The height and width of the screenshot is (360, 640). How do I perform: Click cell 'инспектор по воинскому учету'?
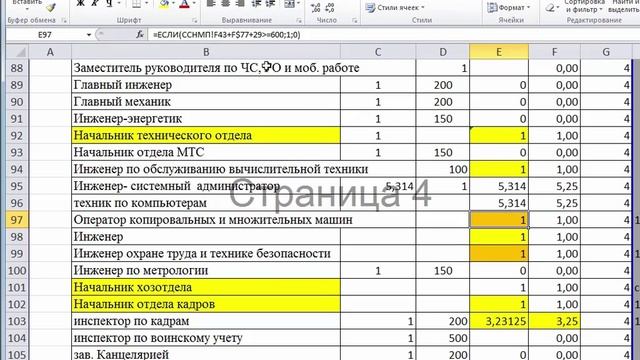206,338
